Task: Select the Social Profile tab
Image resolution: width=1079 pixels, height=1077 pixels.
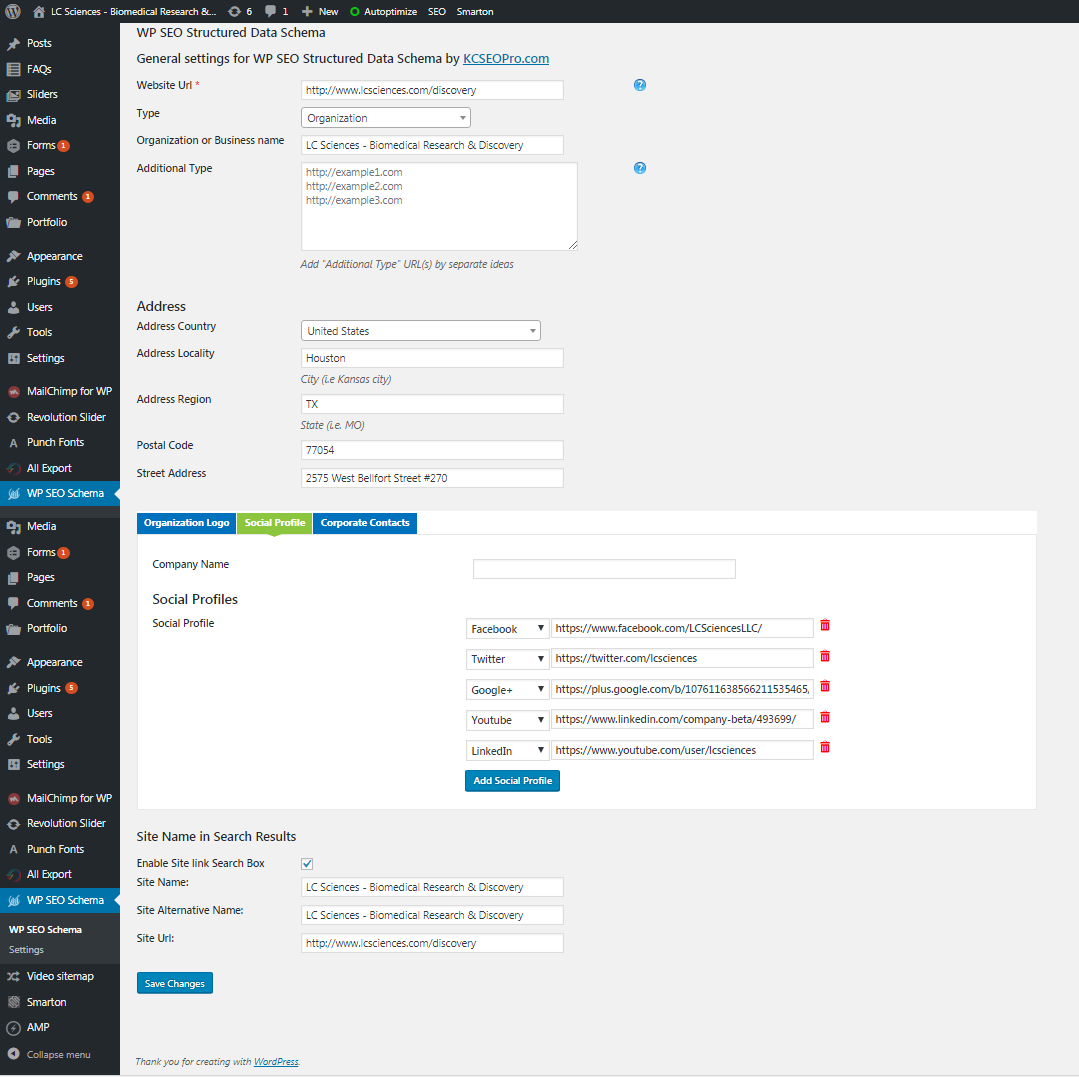Action: tap(275, 523)
